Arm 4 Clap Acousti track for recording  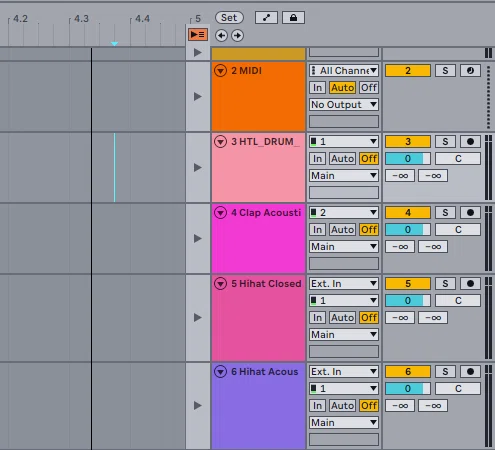click(470, 213)
